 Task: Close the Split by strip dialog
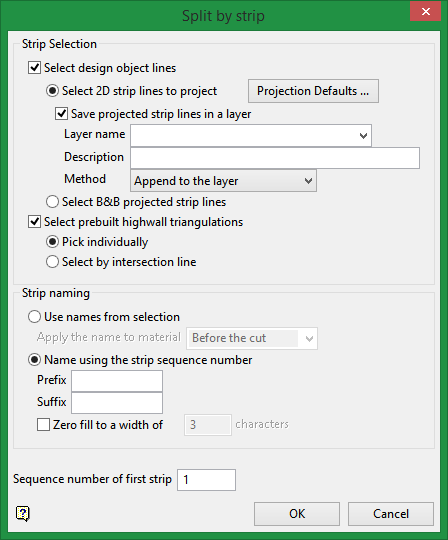point(426,12)
